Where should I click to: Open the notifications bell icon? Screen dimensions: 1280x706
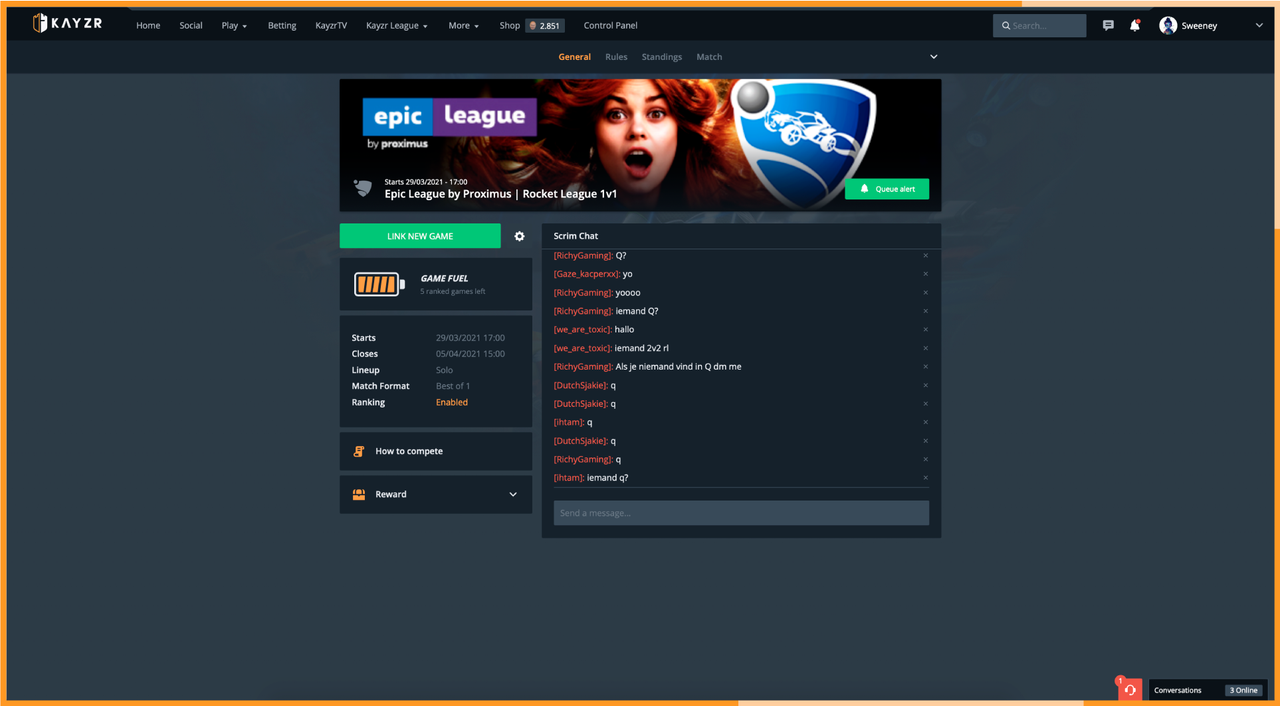[1135, 25]
